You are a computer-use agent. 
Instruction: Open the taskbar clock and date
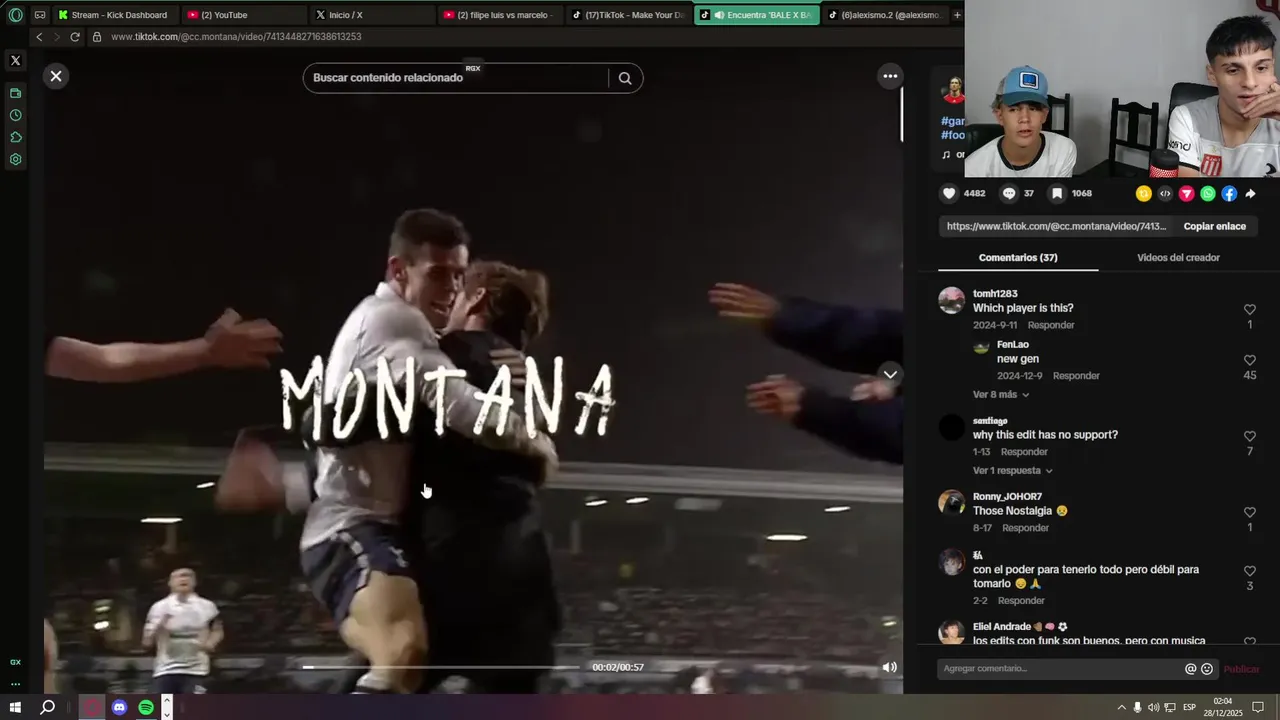pos(1222,707)
